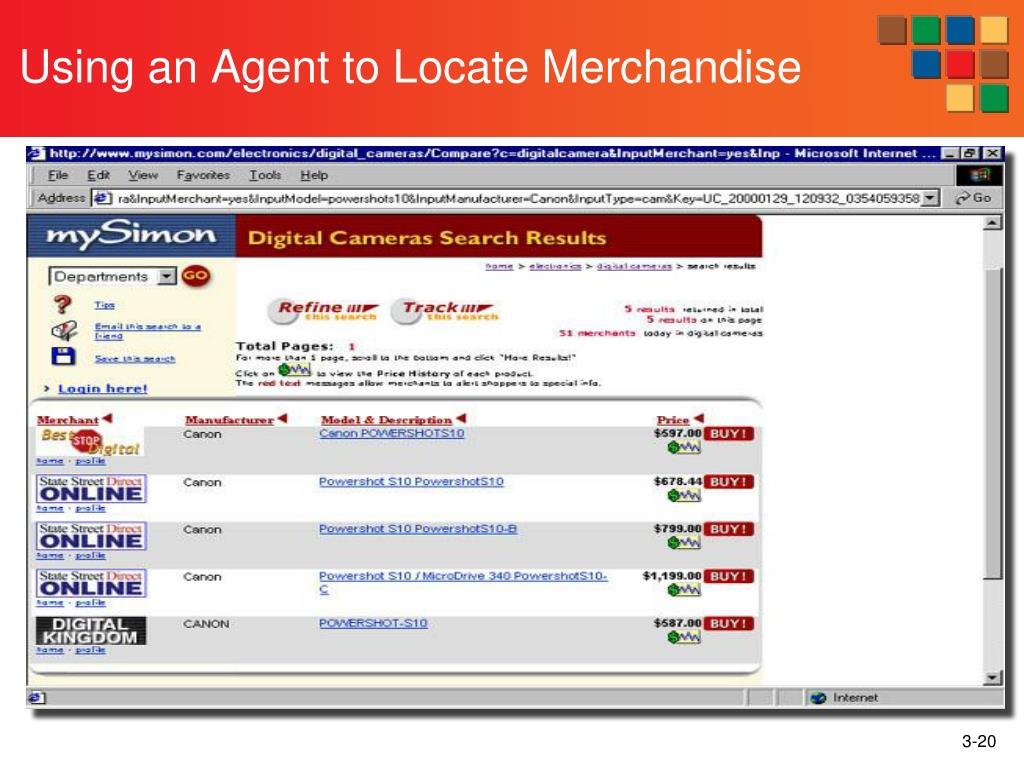
Task: Sort by the Merchant column arrow
Action: 108,418
